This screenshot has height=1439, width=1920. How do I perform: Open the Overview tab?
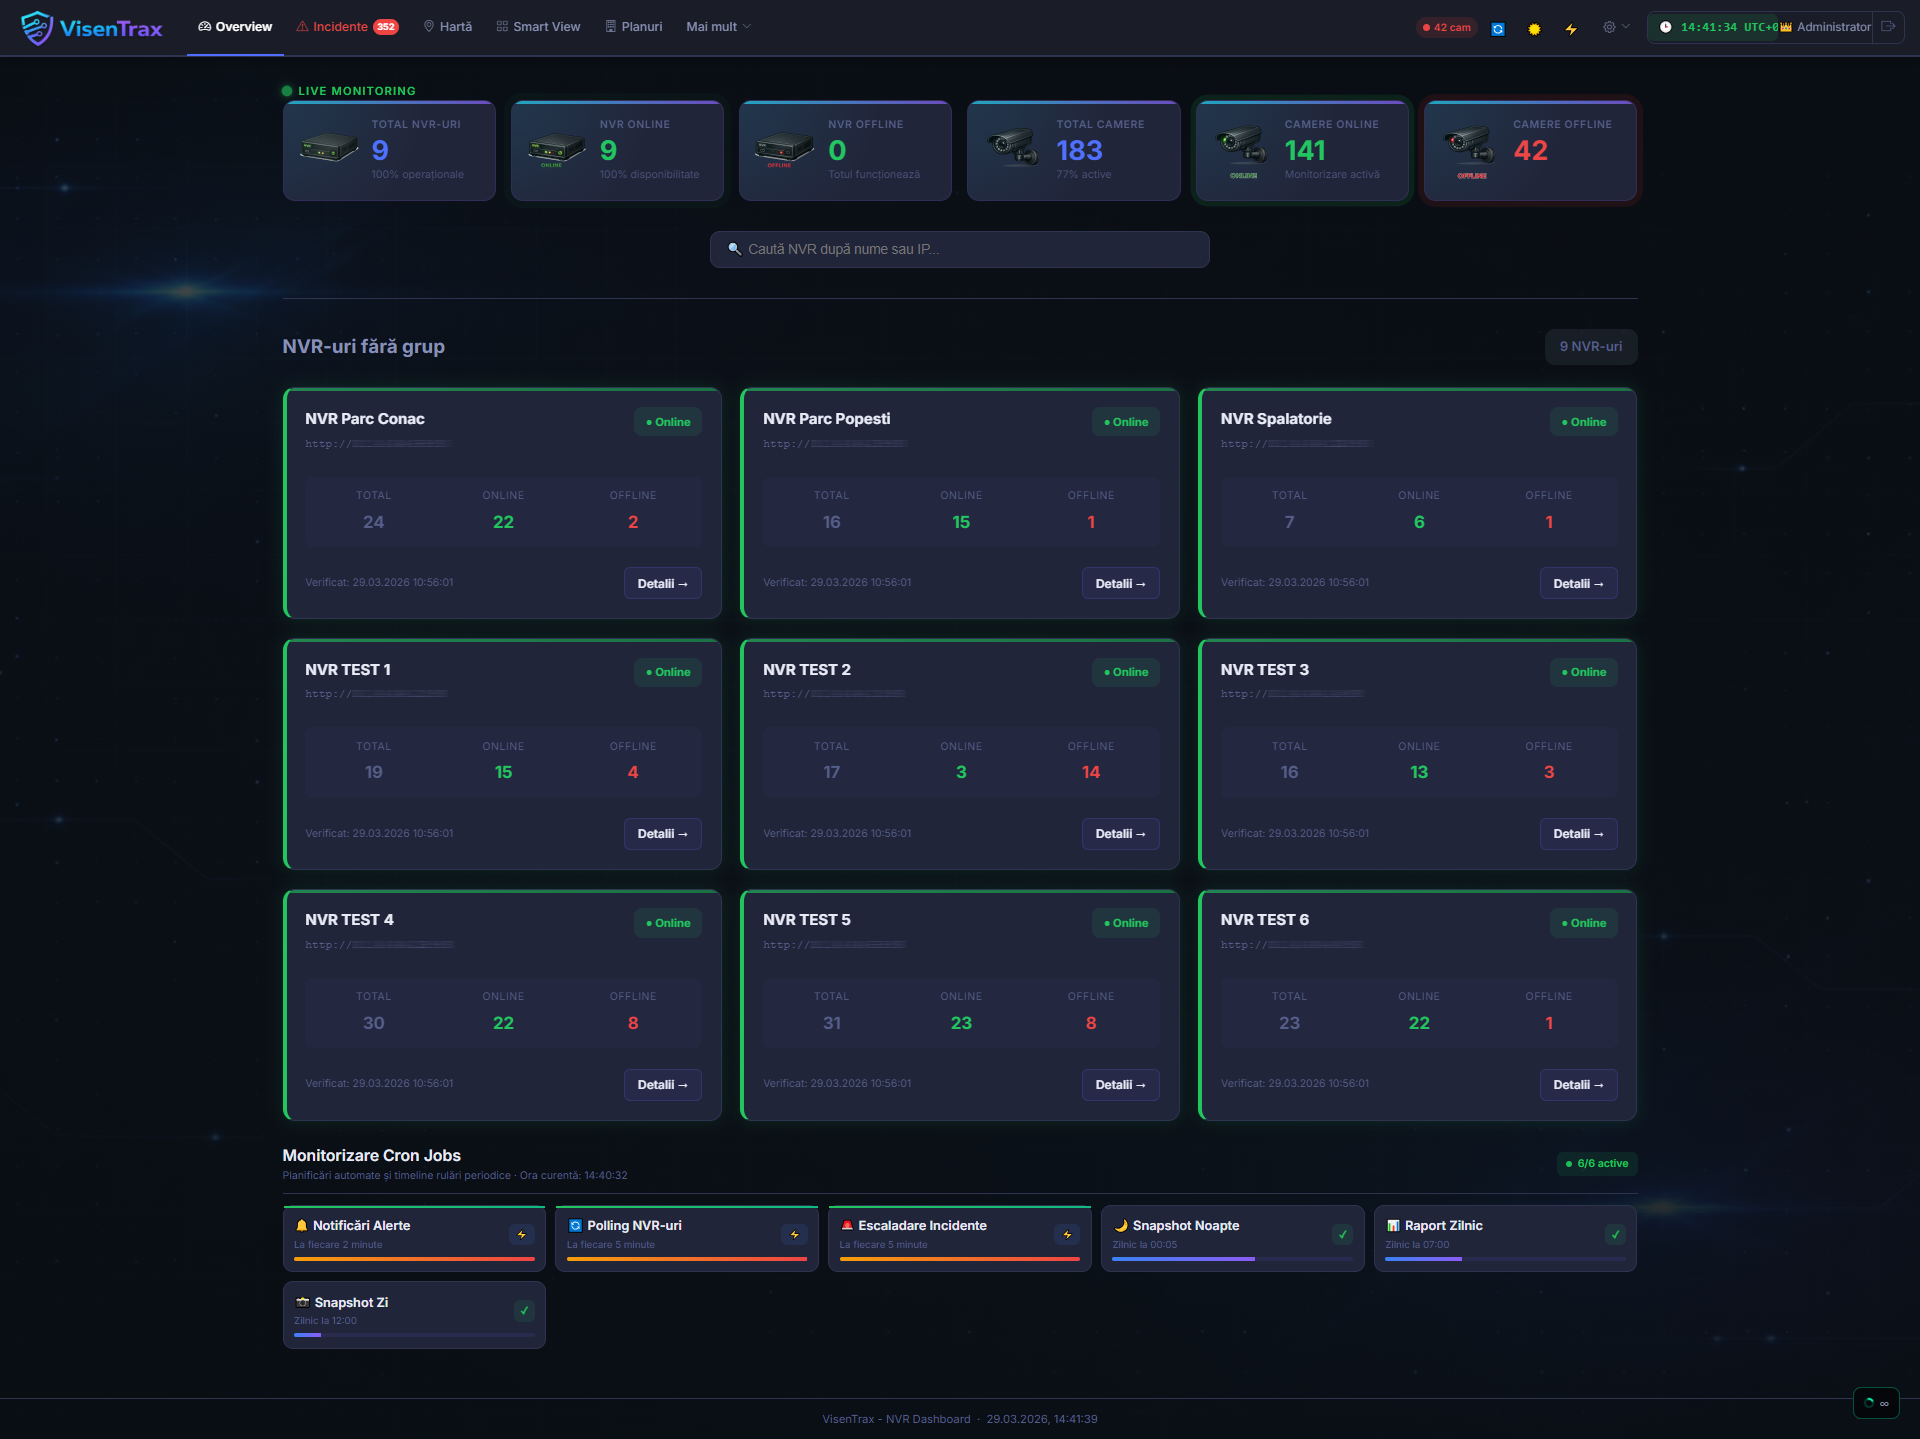tap(235, 27)
